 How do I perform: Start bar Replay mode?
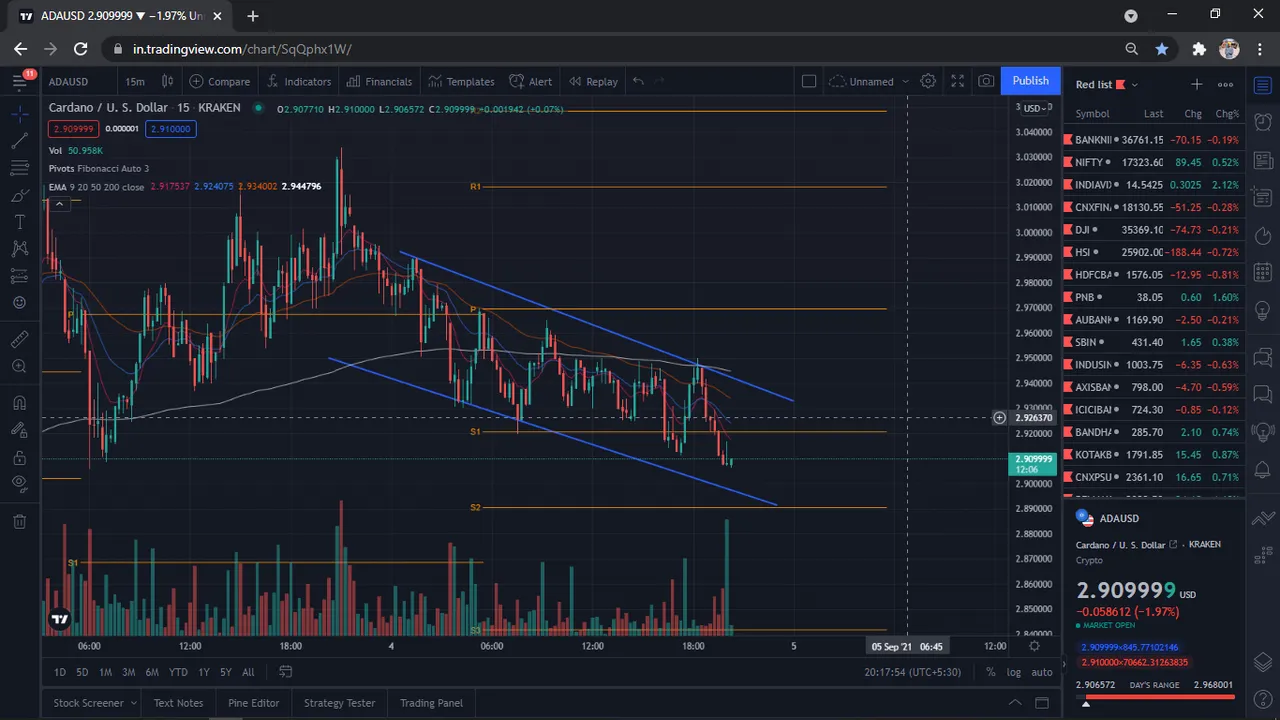593,81
